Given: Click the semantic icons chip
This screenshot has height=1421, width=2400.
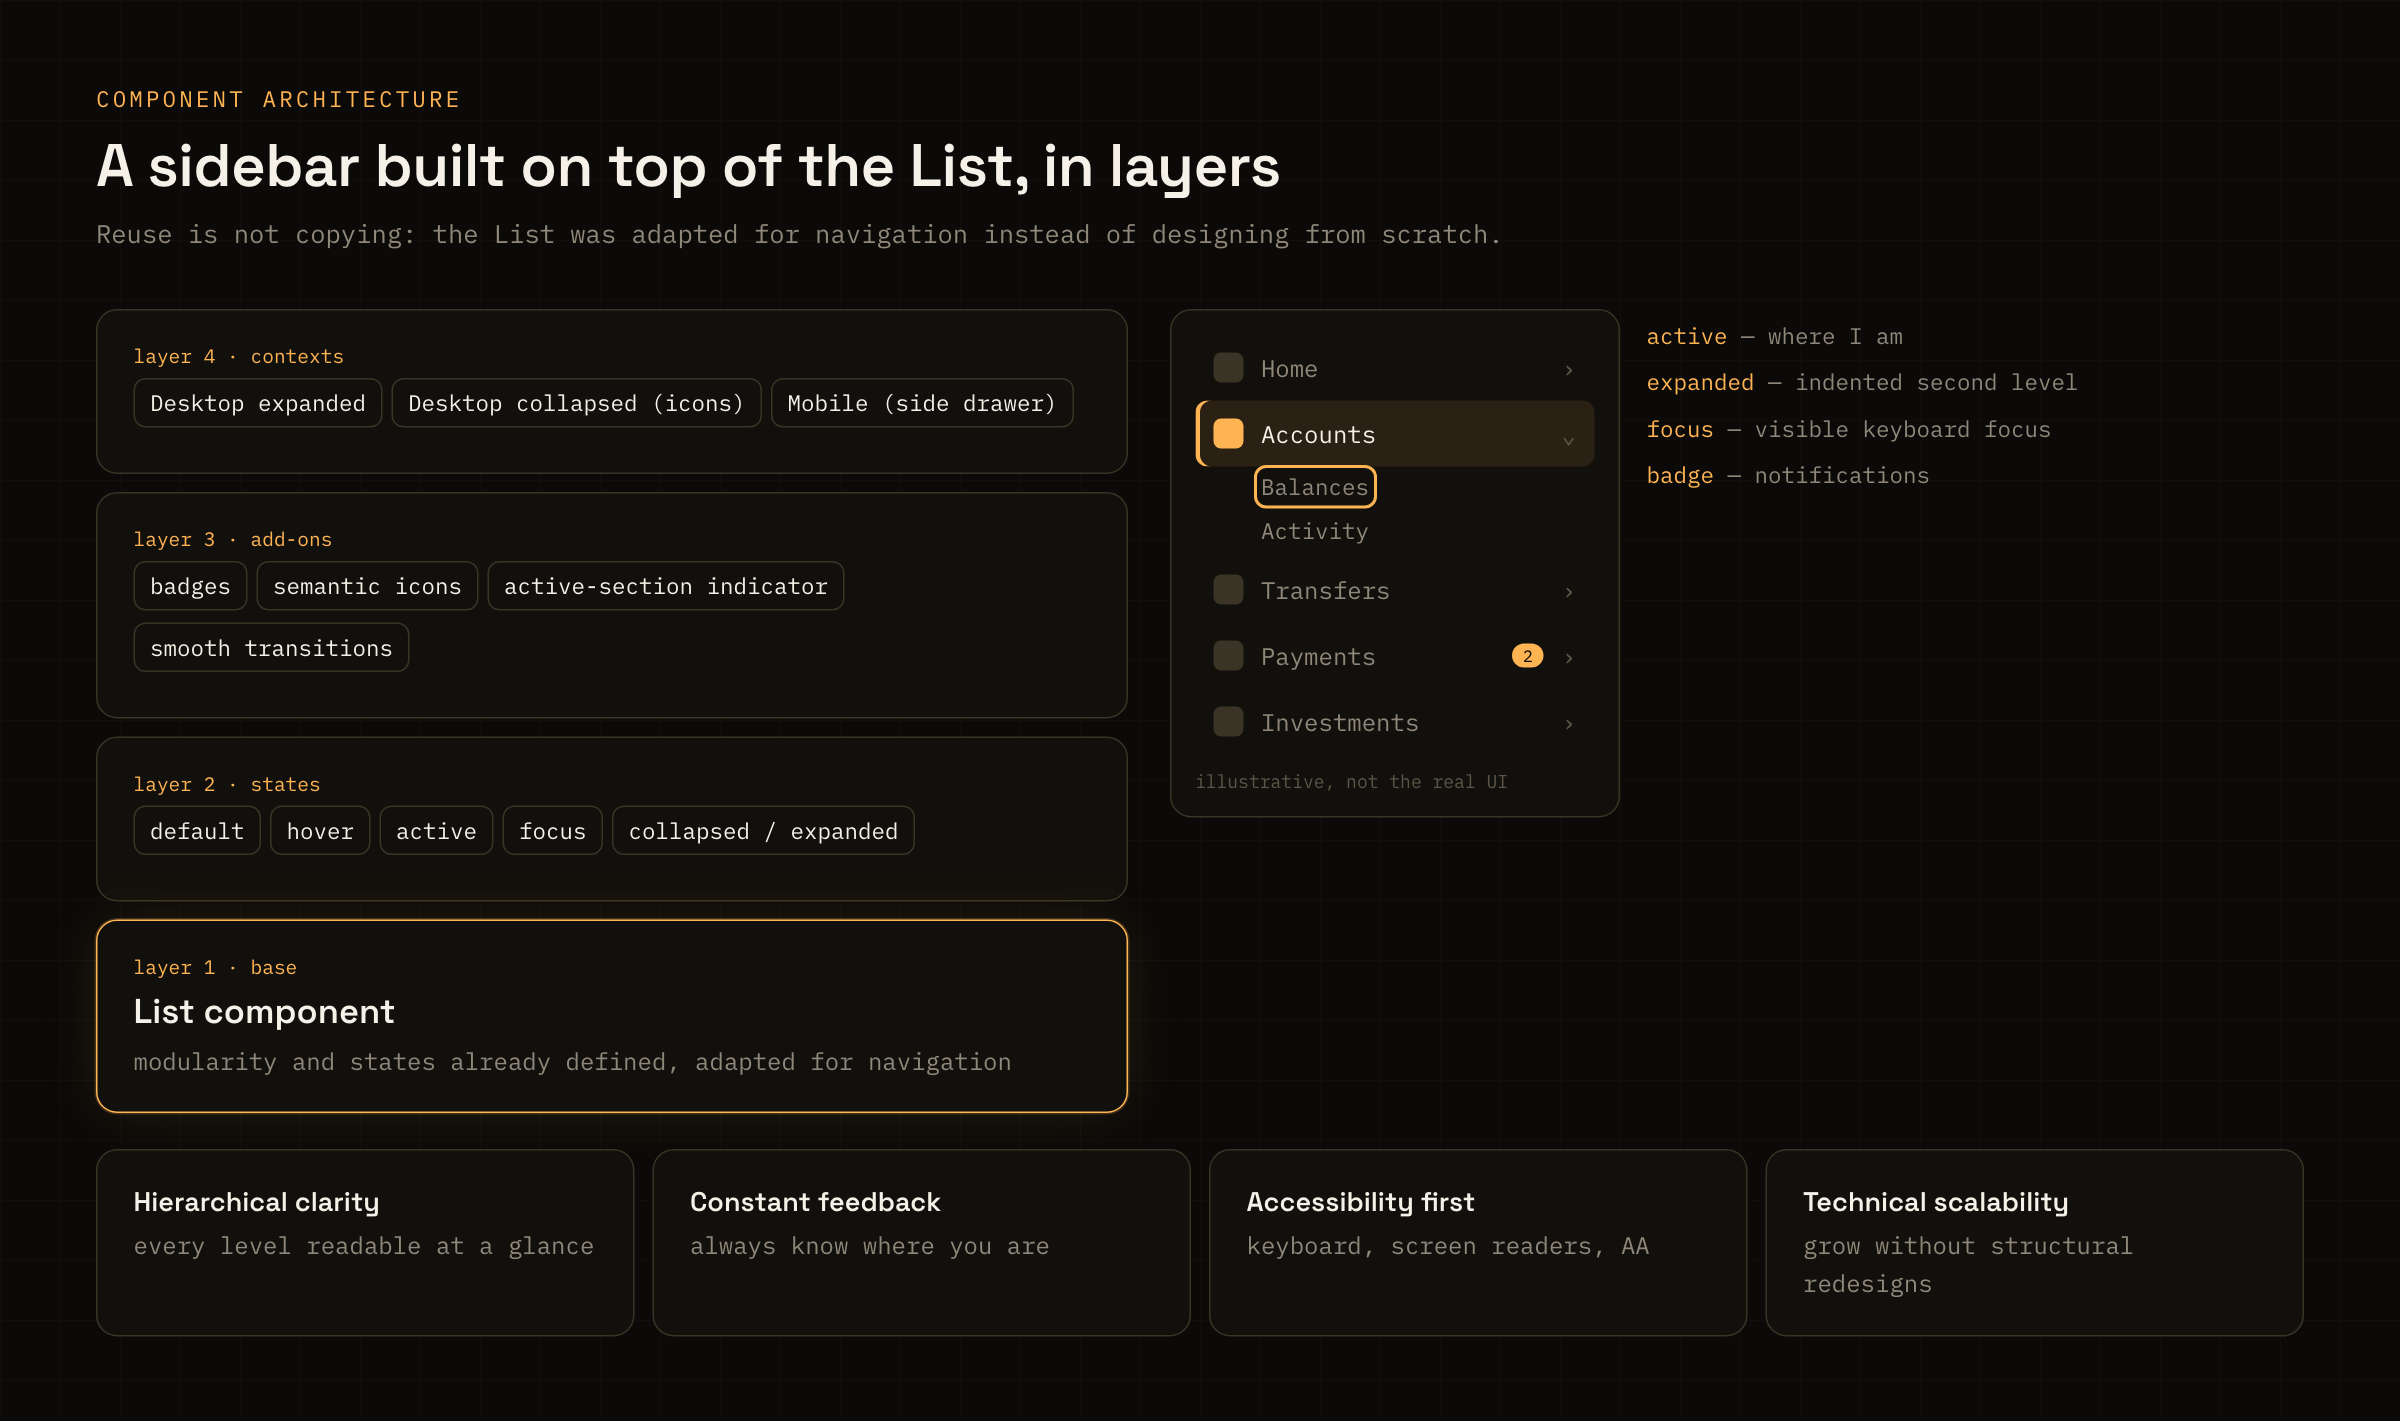Looking at the screenshot, I should coord(367,586).
